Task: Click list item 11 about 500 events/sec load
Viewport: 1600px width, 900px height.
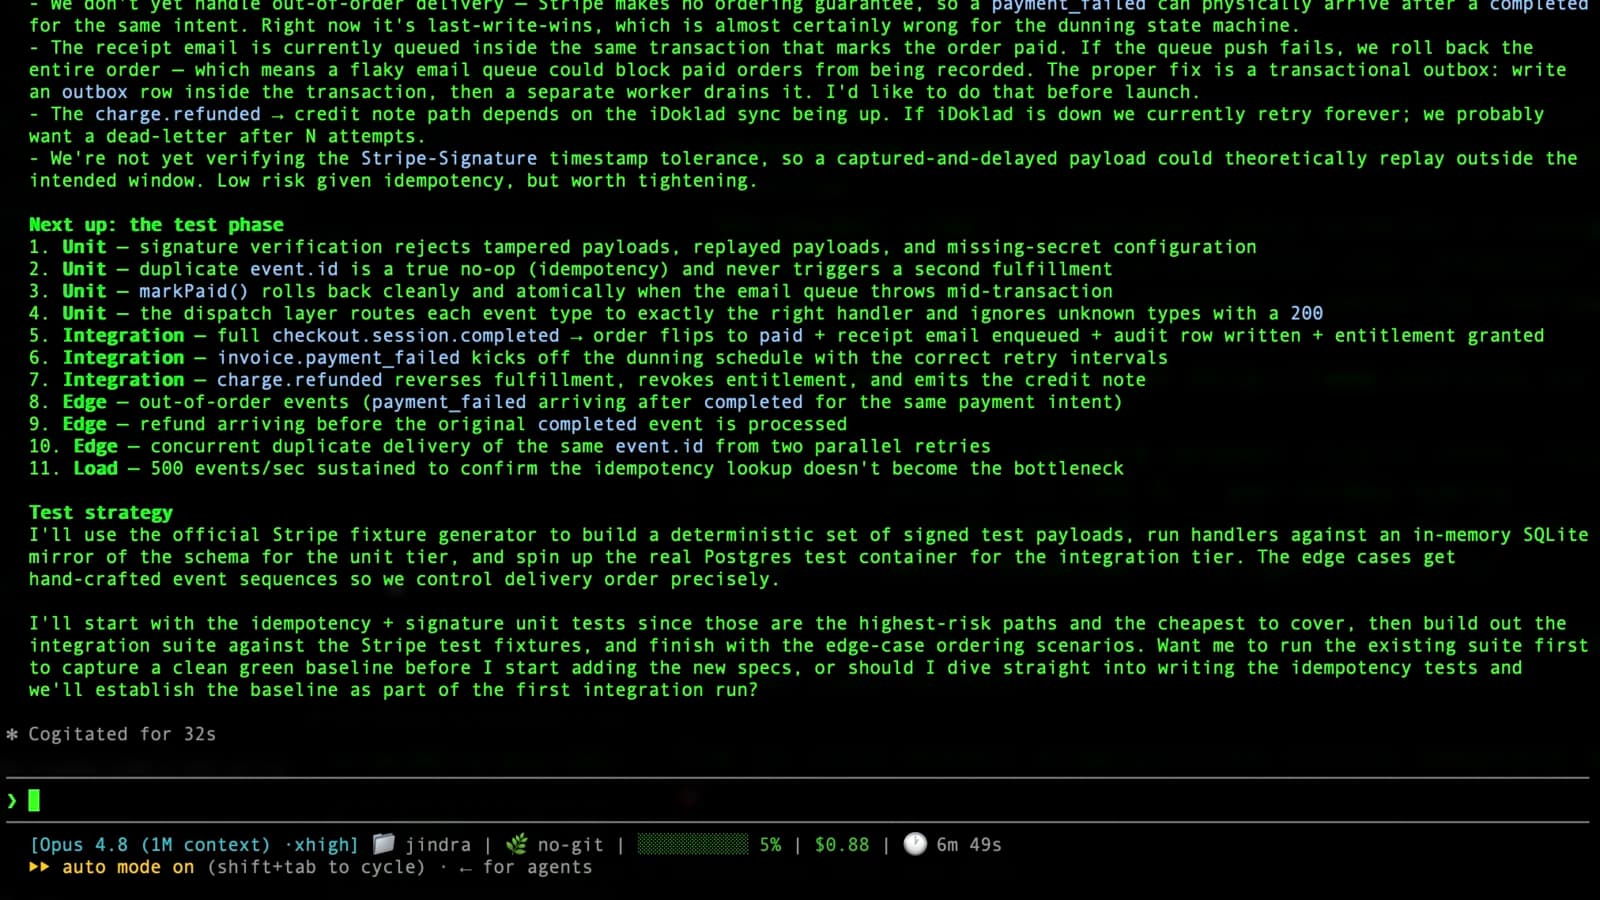Action: point(576,468)
